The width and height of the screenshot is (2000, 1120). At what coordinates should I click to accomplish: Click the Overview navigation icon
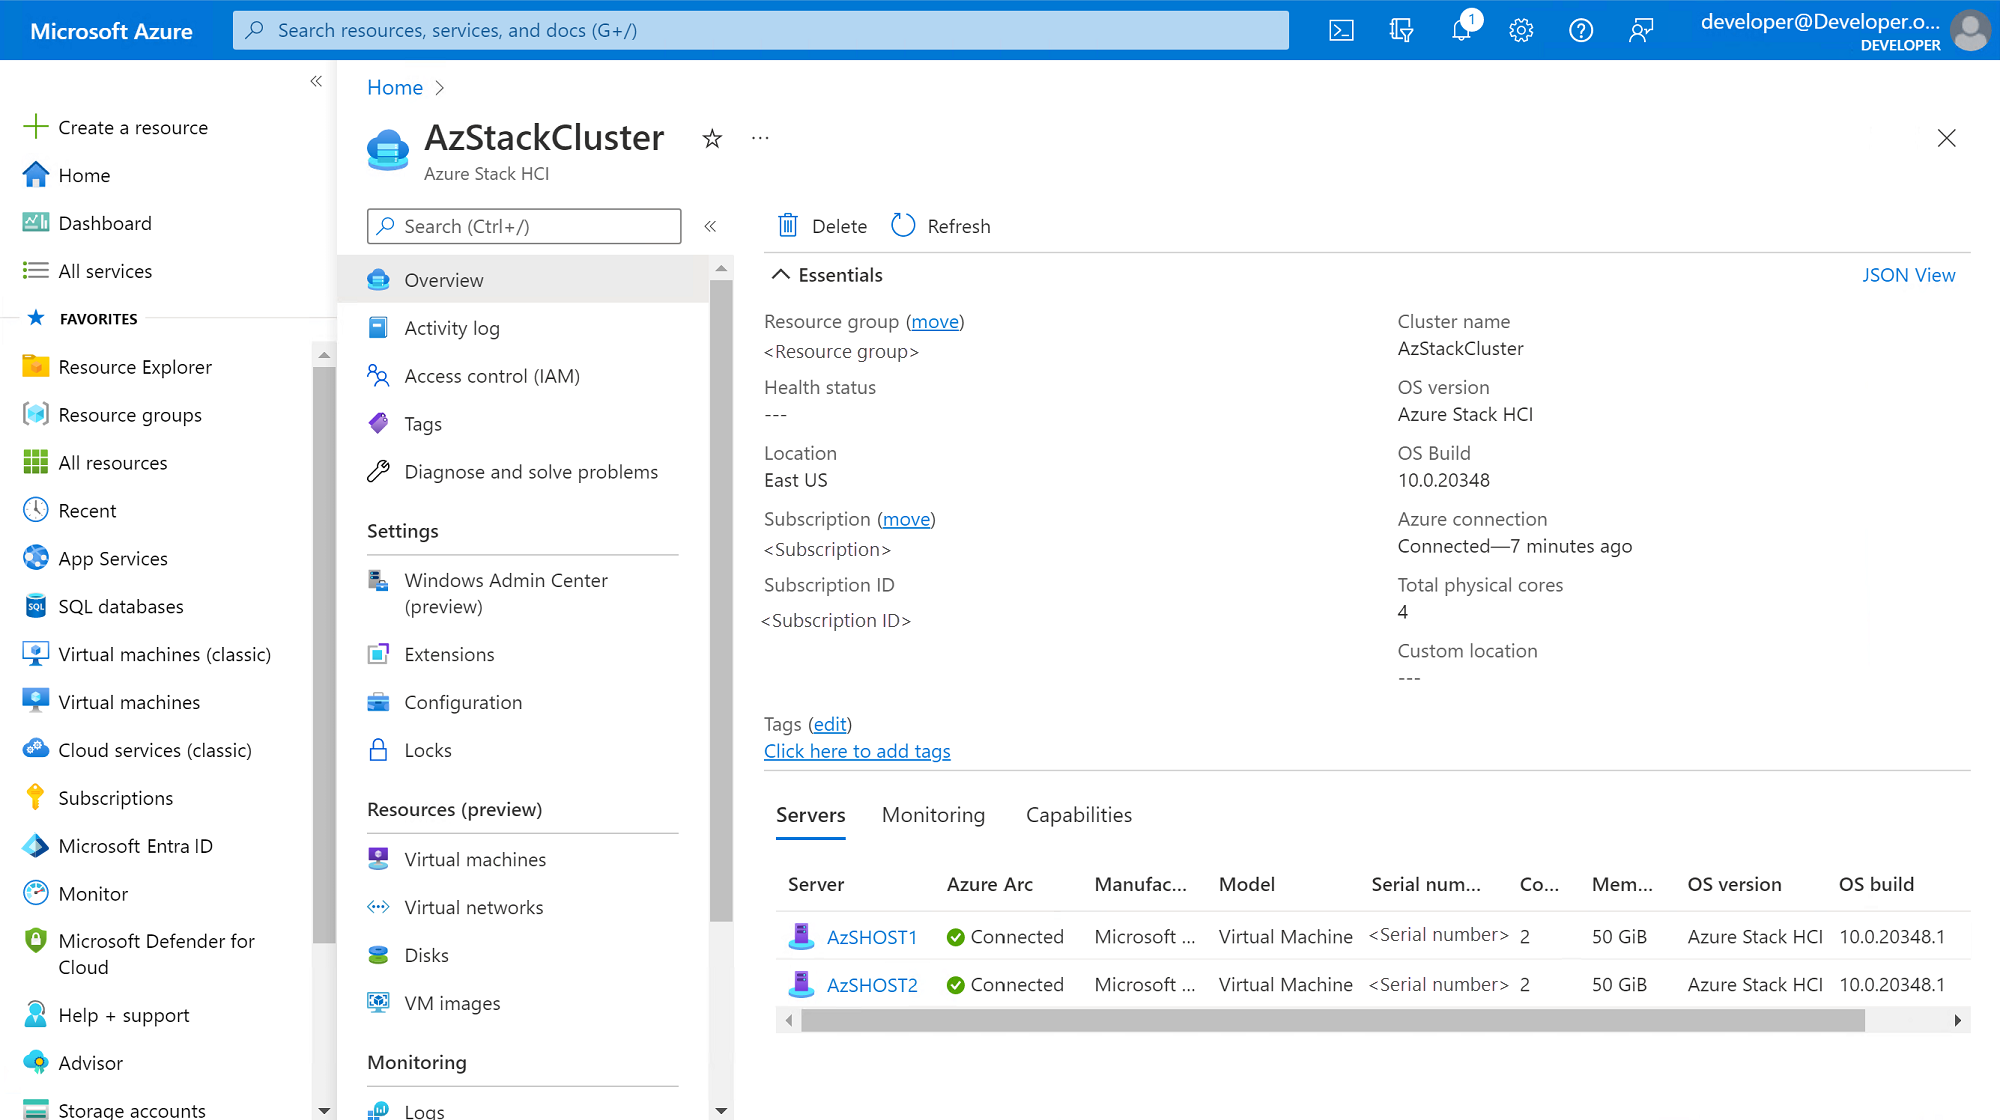[x=378, y=279]
